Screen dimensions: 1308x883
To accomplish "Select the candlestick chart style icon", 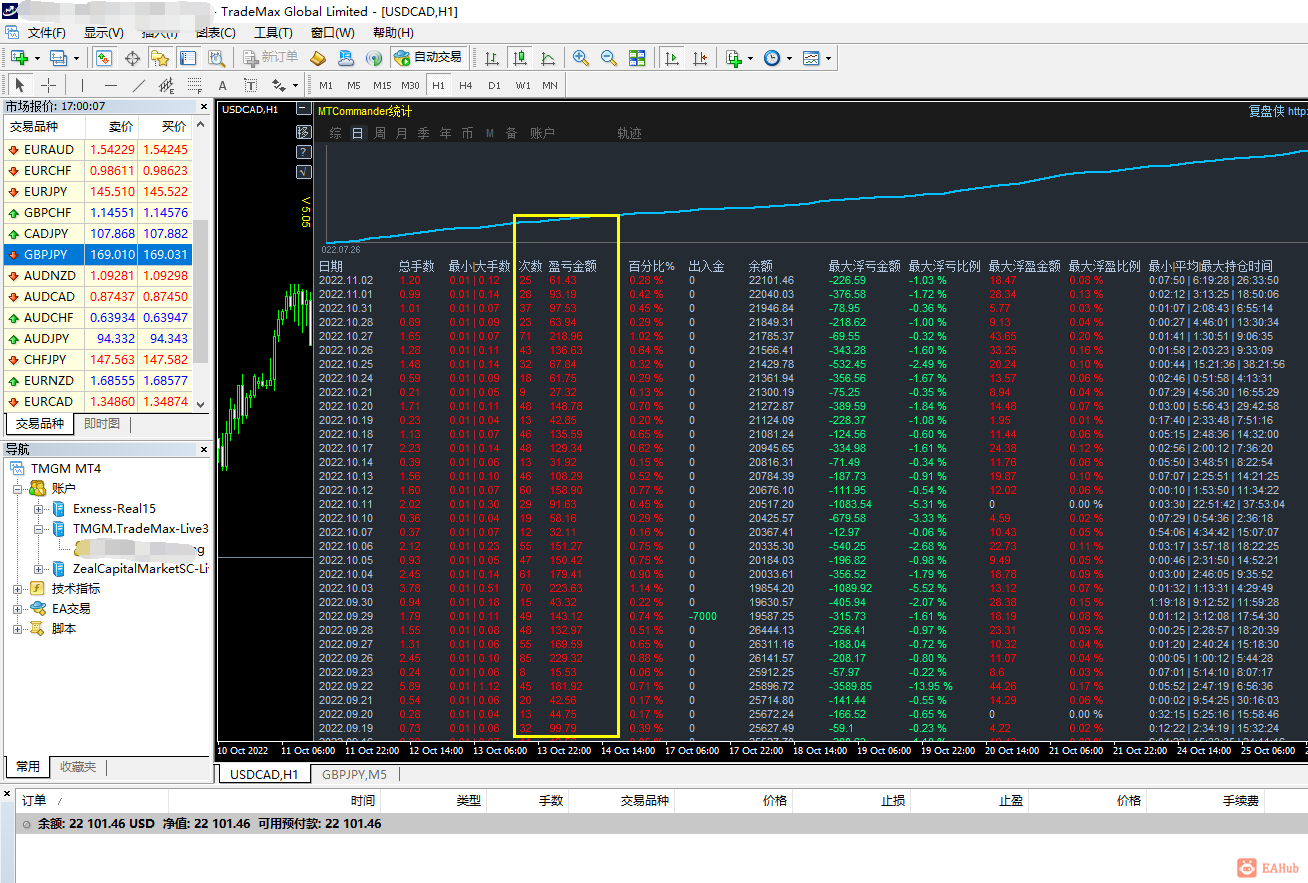I will click(520, 58).
